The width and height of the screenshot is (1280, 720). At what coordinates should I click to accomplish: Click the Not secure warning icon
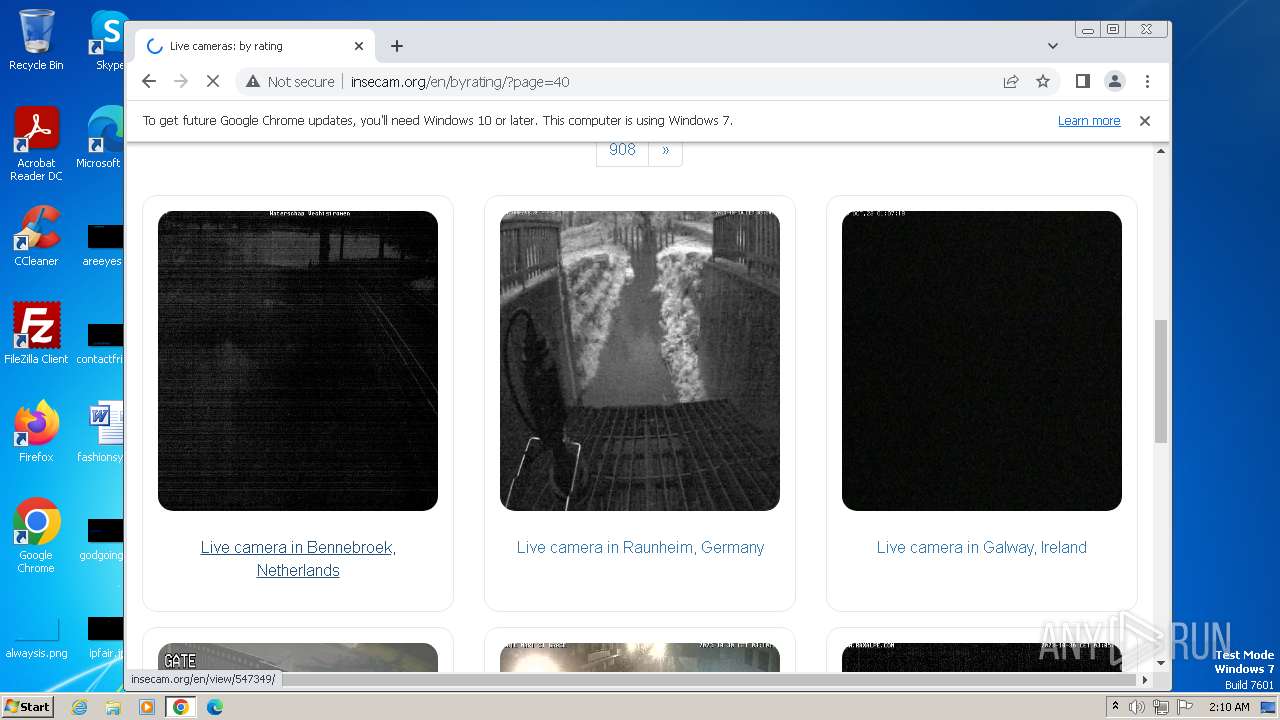[x=252, y=82]
